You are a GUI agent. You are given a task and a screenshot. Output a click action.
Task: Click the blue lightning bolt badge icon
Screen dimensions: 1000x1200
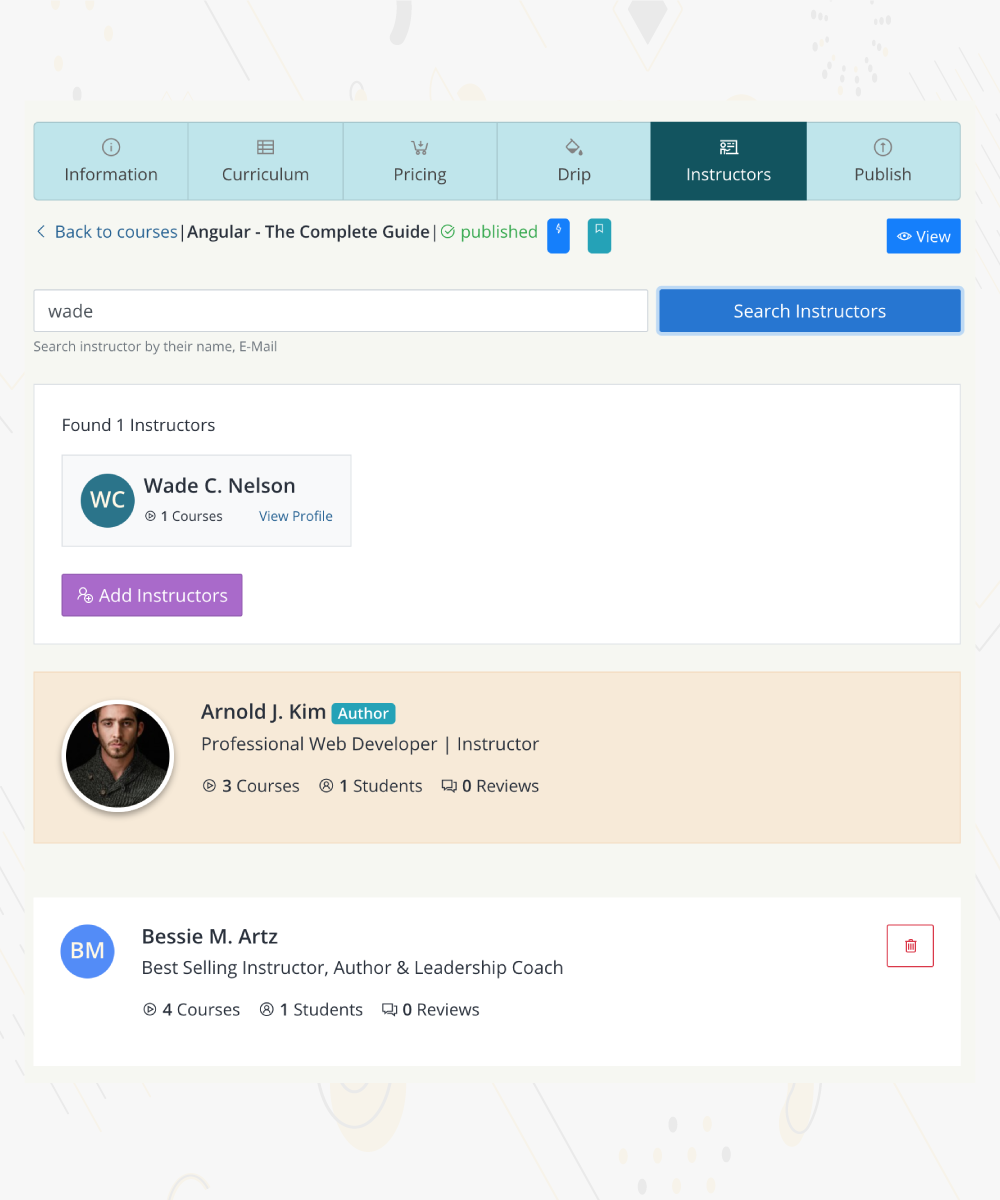[558, 236]
